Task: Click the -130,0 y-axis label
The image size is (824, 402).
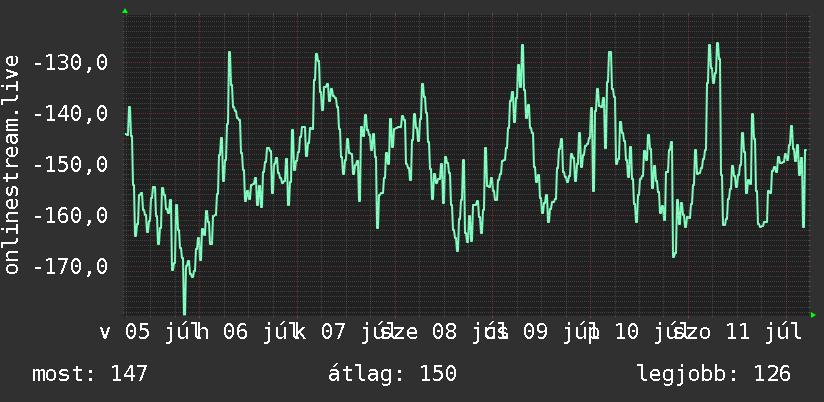Action: (70, 64)
